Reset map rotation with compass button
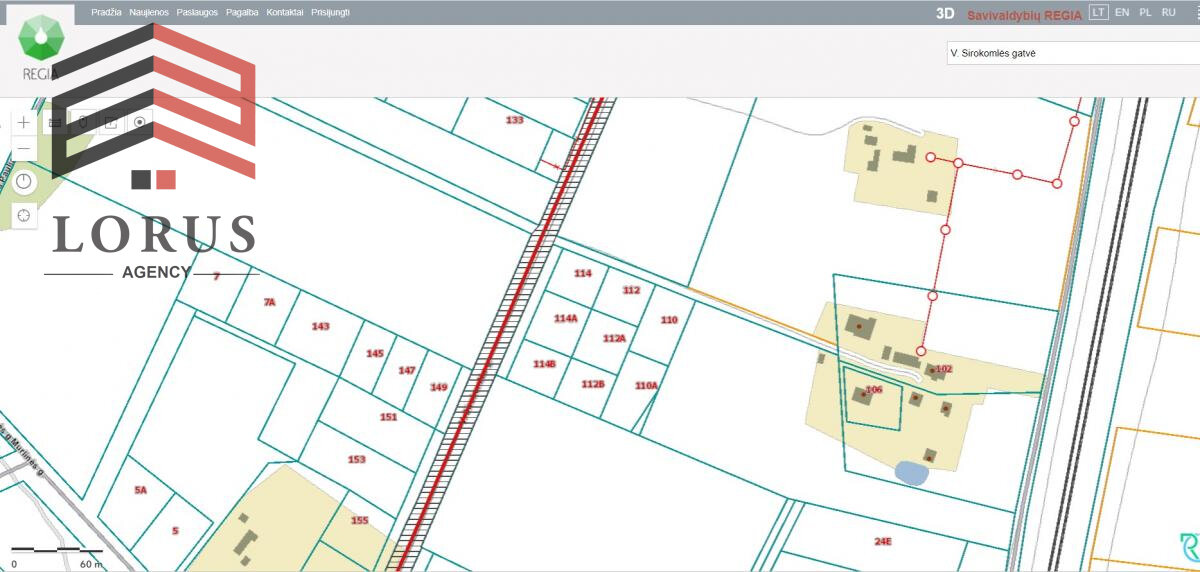 coord(24,182)
